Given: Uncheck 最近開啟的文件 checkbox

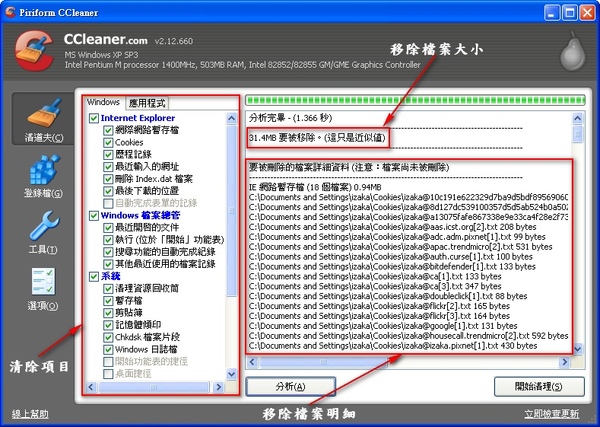Looking at the screenshot, I should tap(108, 228).
